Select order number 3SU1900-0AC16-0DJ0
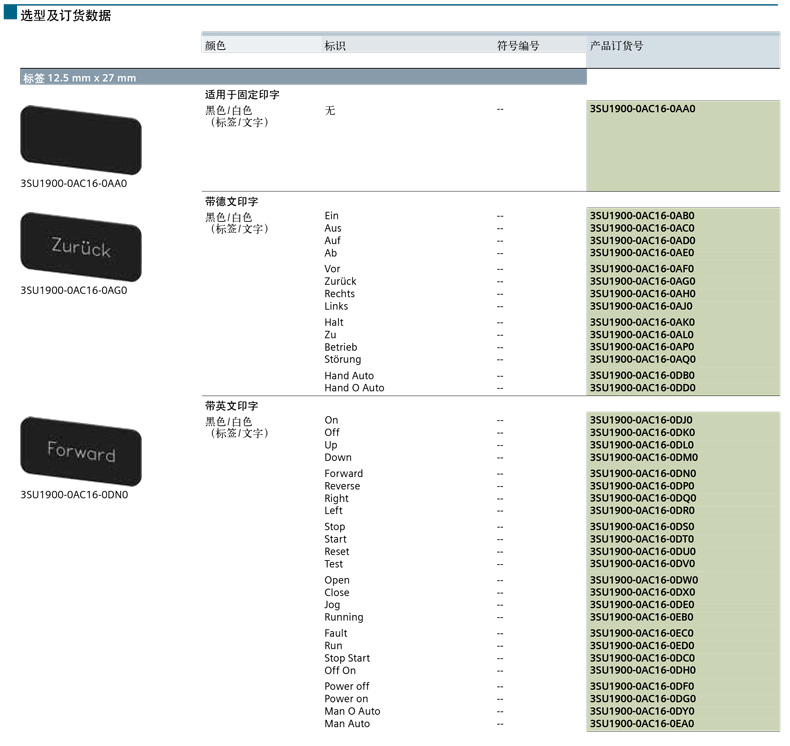The image size is (790, 746). coord(642,421)
